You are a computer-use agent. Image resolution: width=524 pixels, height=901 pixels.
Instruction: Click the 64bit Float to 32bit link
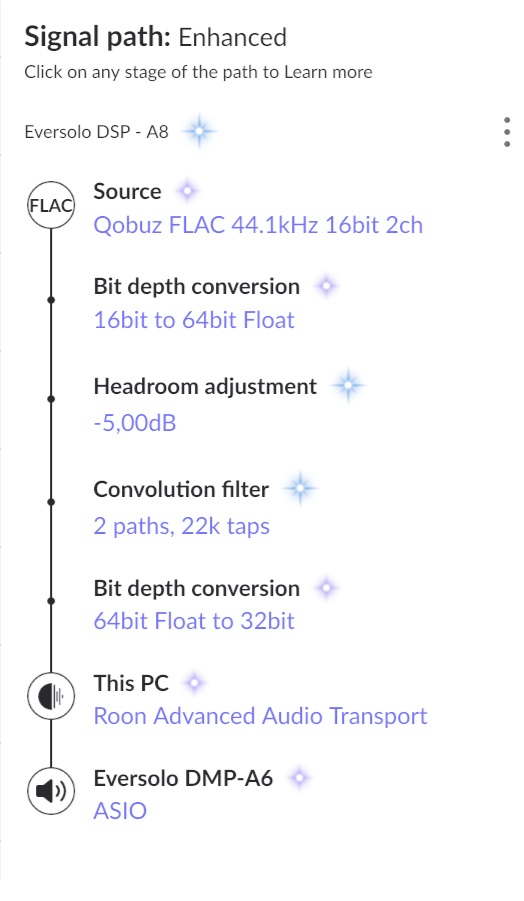(x=194, y=621)
